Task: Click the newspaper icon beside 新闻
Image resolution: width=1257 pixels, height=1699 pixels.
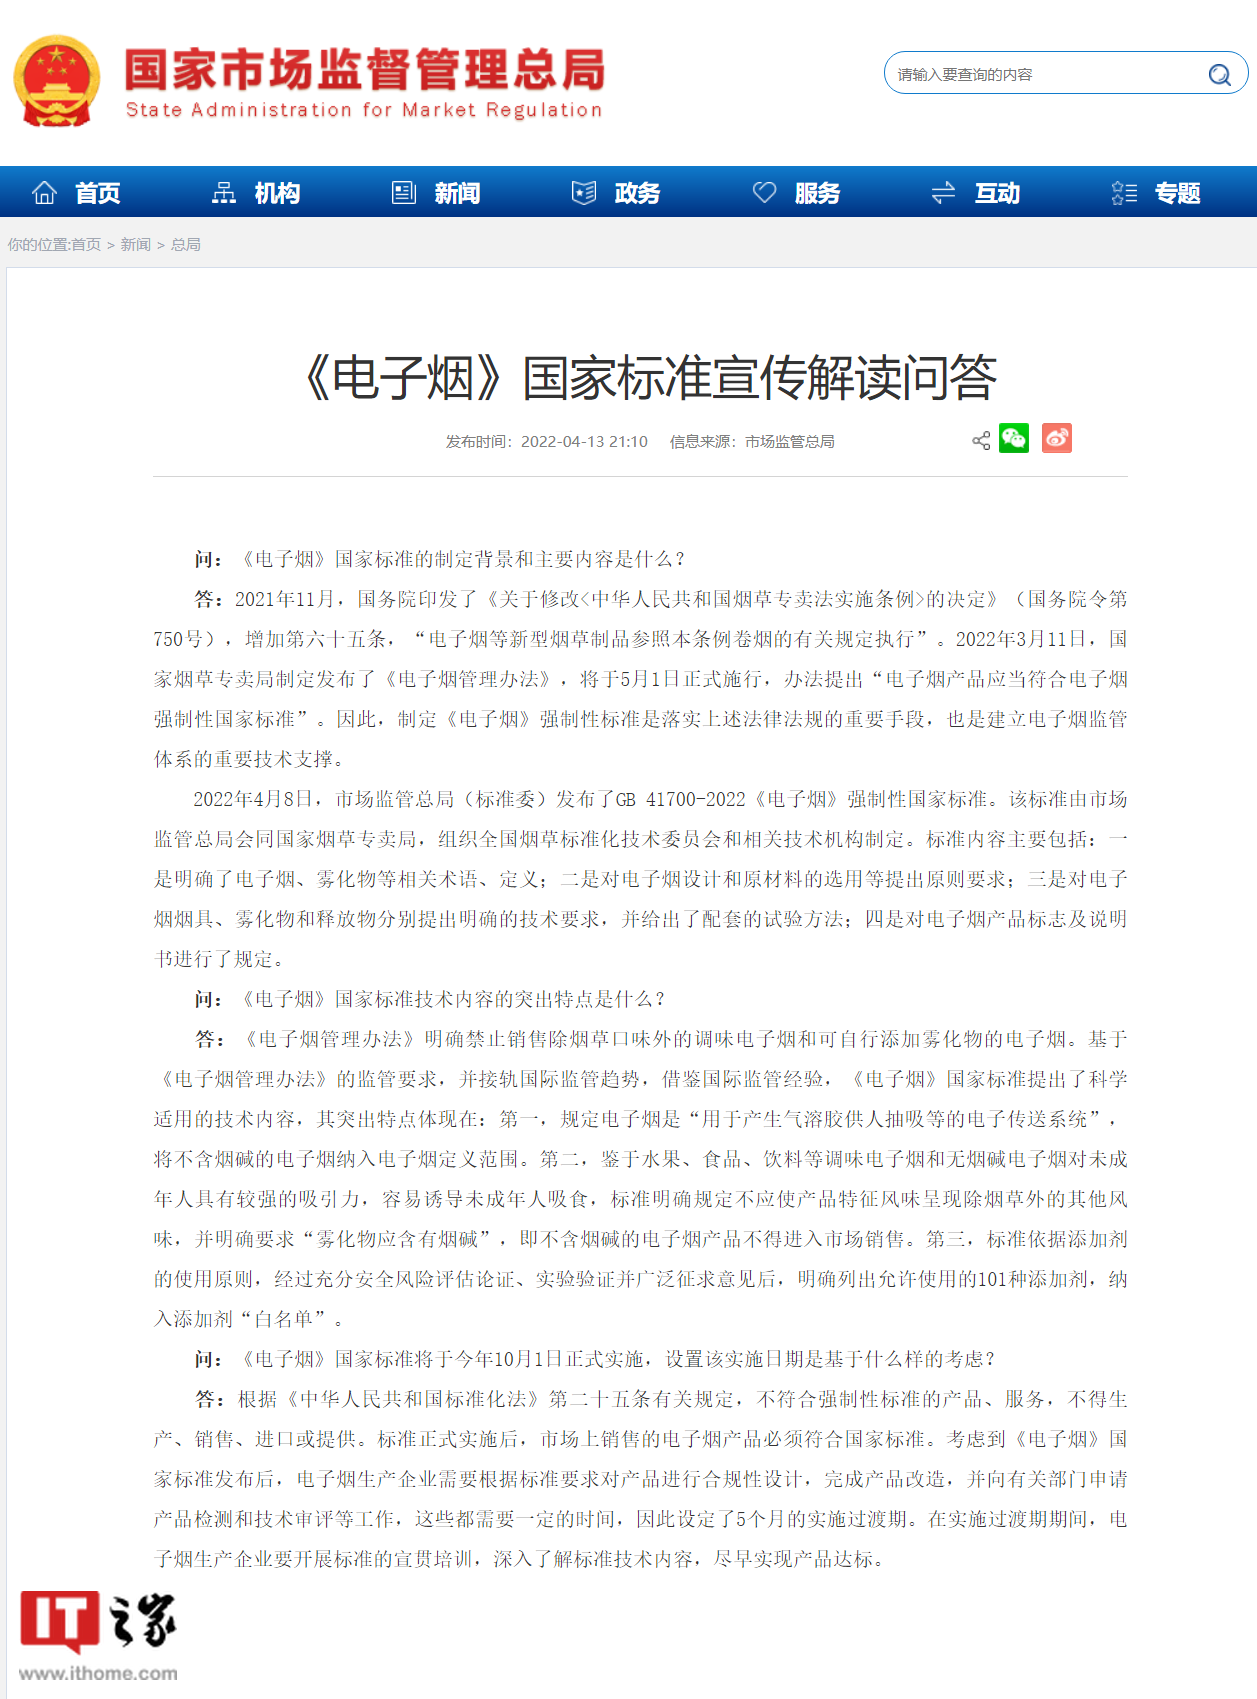Action: coord(404,193)
